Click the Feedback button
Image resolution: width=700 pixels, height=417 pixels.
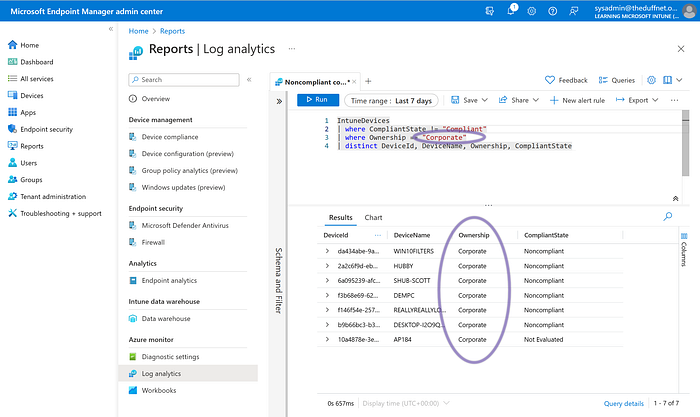pos(566,80)
